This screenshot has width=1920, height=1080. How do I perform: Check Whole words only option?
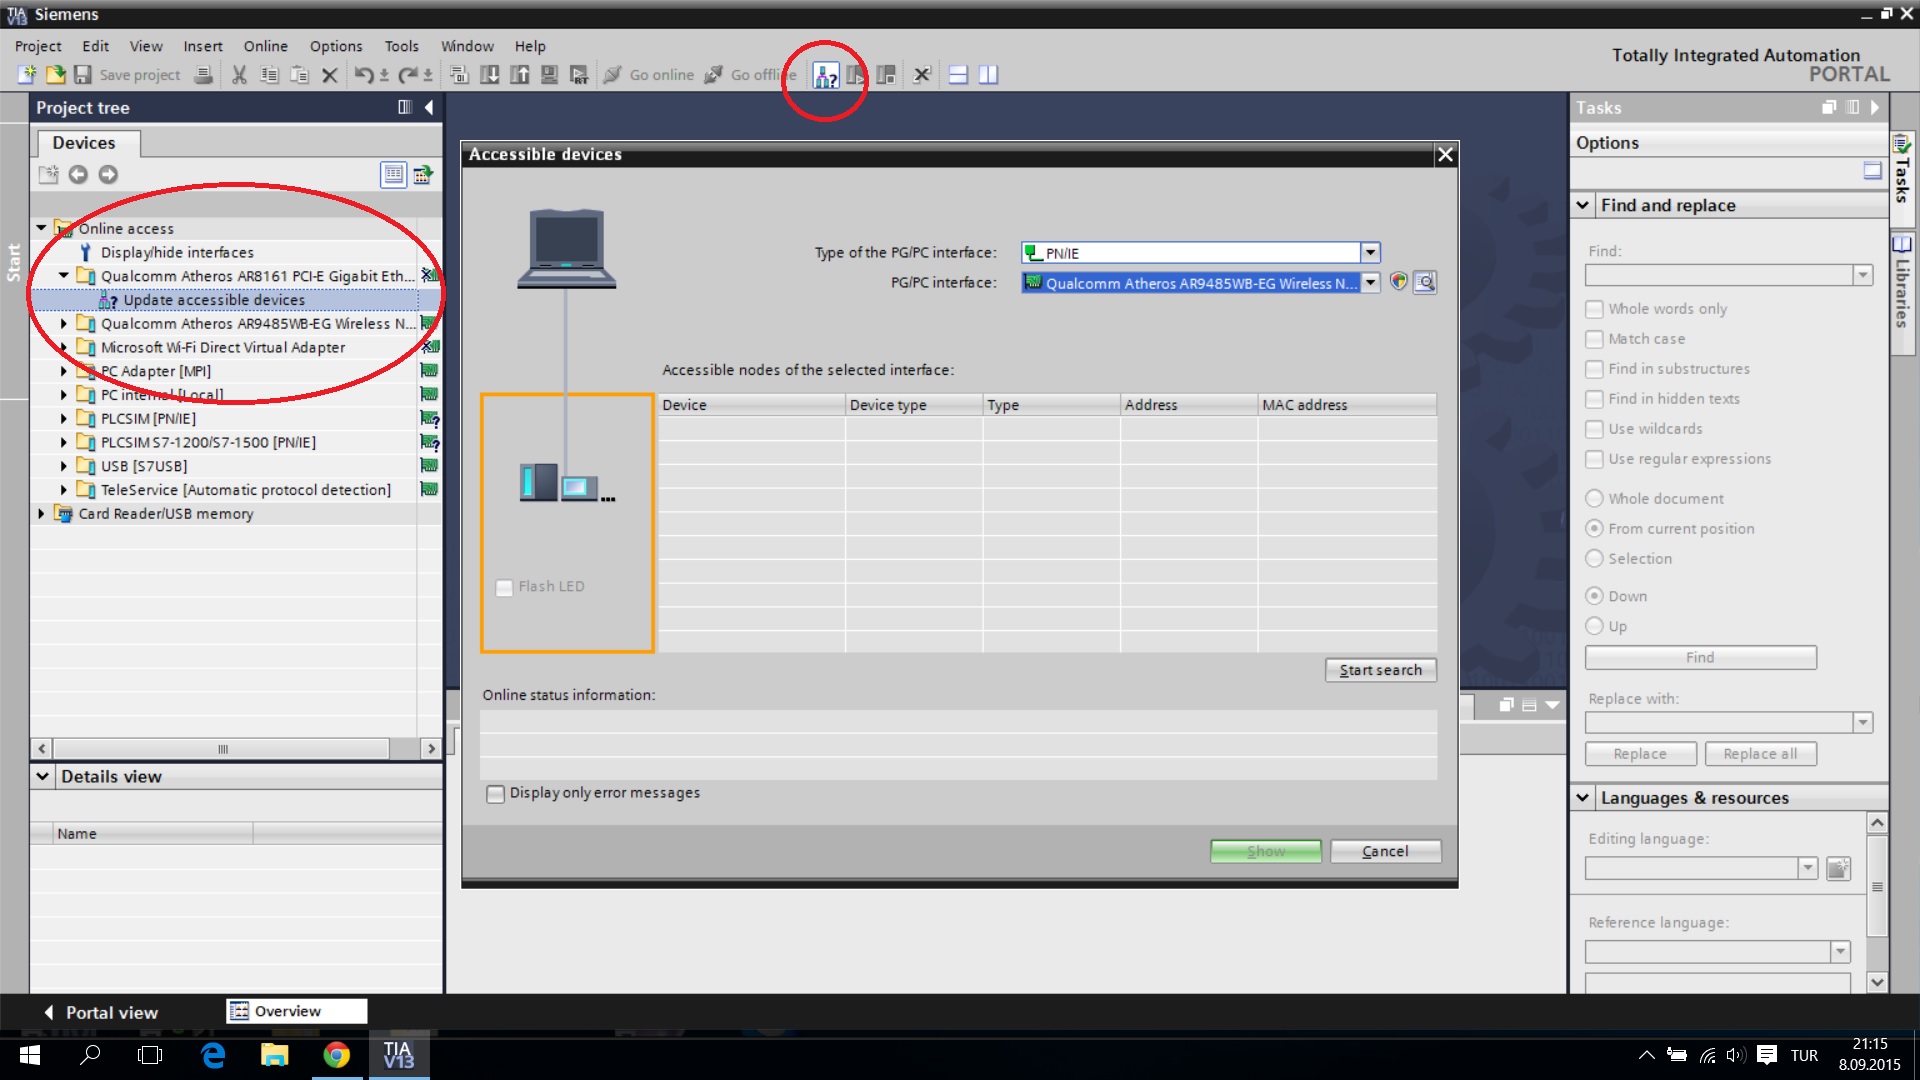(x=1594, y=310)
